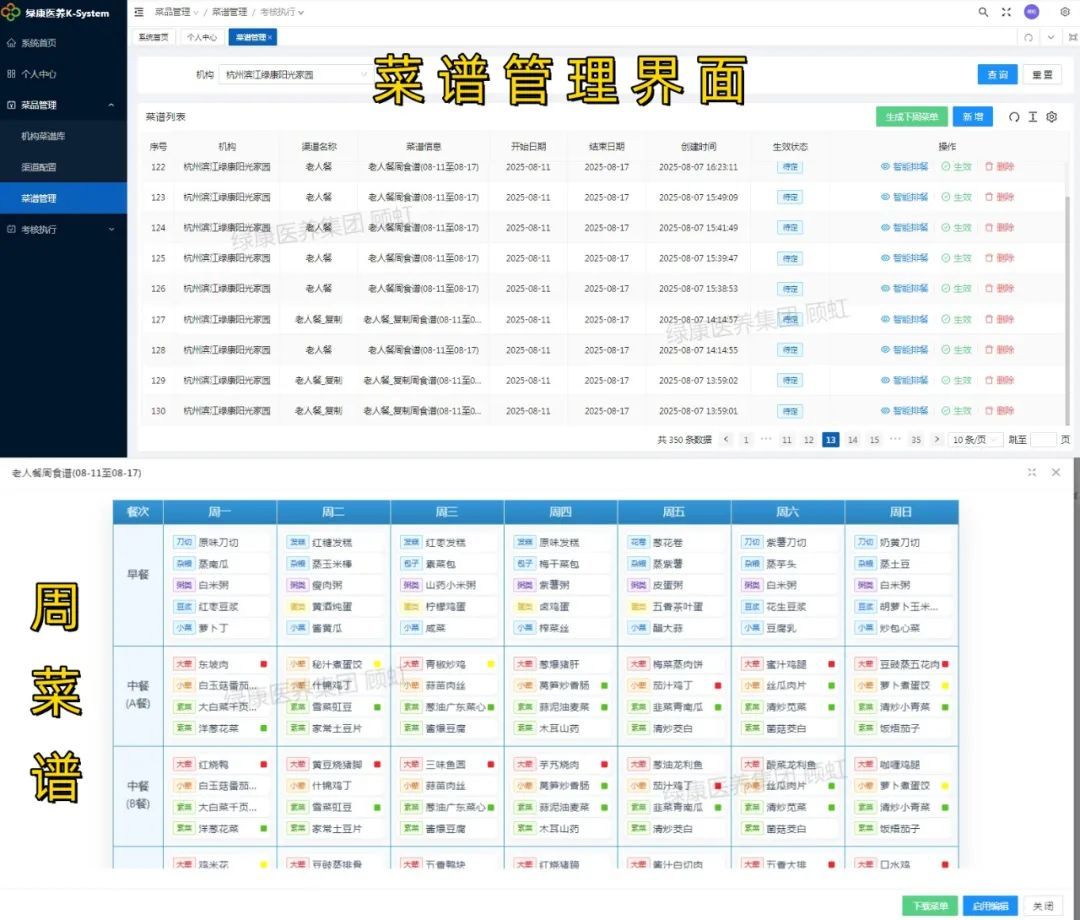Jump to page 14
The width and height of the screenshot is (1080, 920).
(x=853, y=439)
